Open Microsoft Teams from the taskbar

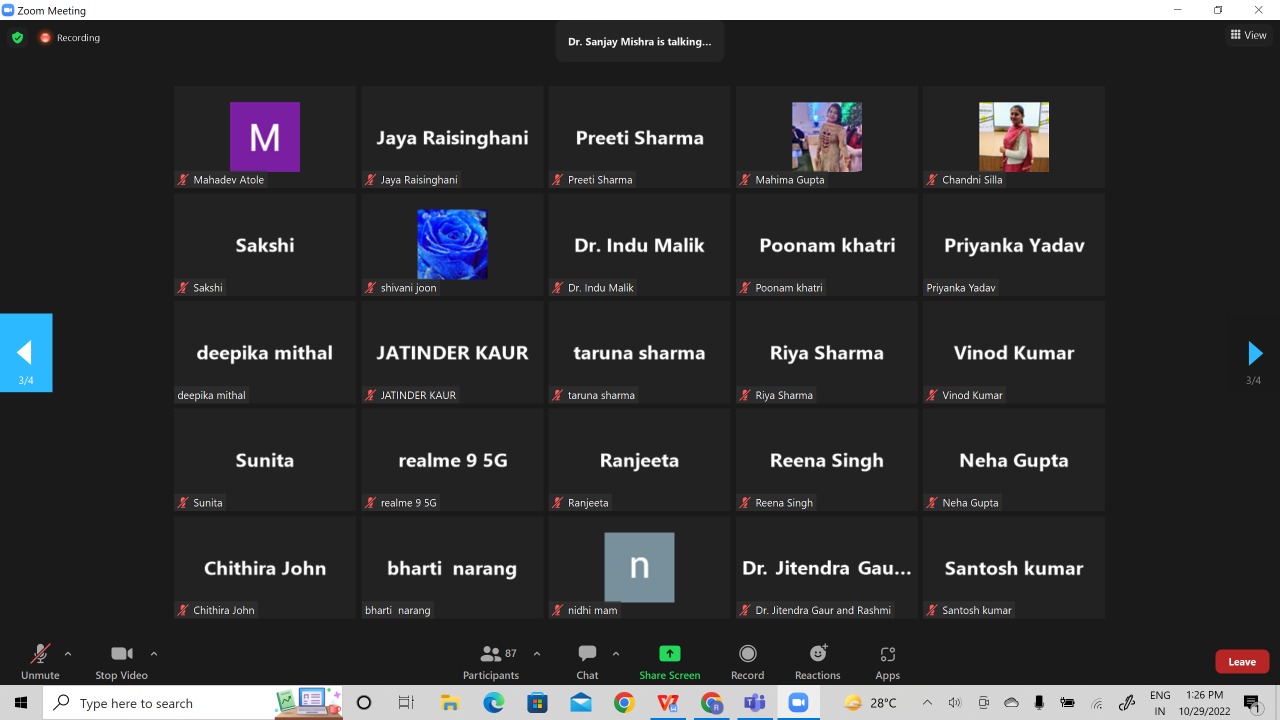click(x=754, y=703)
